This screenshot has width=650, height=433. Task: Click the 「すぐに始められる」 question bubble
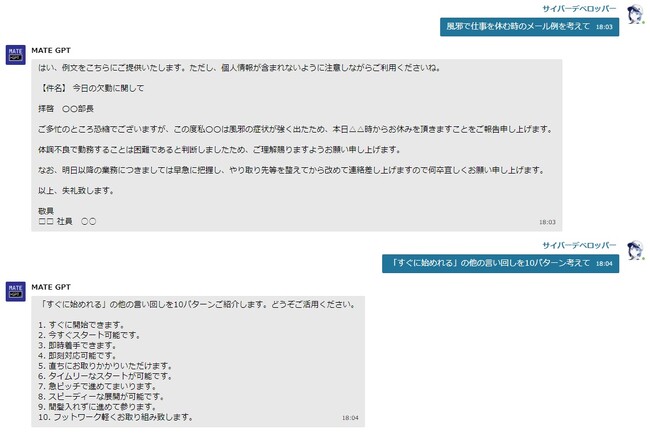point(500,263)
